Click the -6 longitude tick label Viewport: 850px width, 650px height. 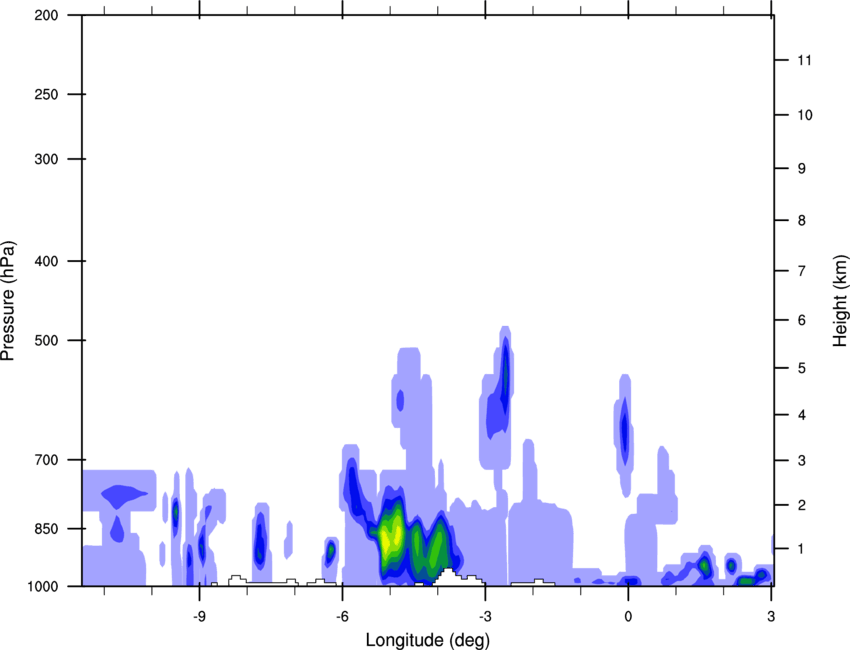pyautogui.click(x=342, y=616)
